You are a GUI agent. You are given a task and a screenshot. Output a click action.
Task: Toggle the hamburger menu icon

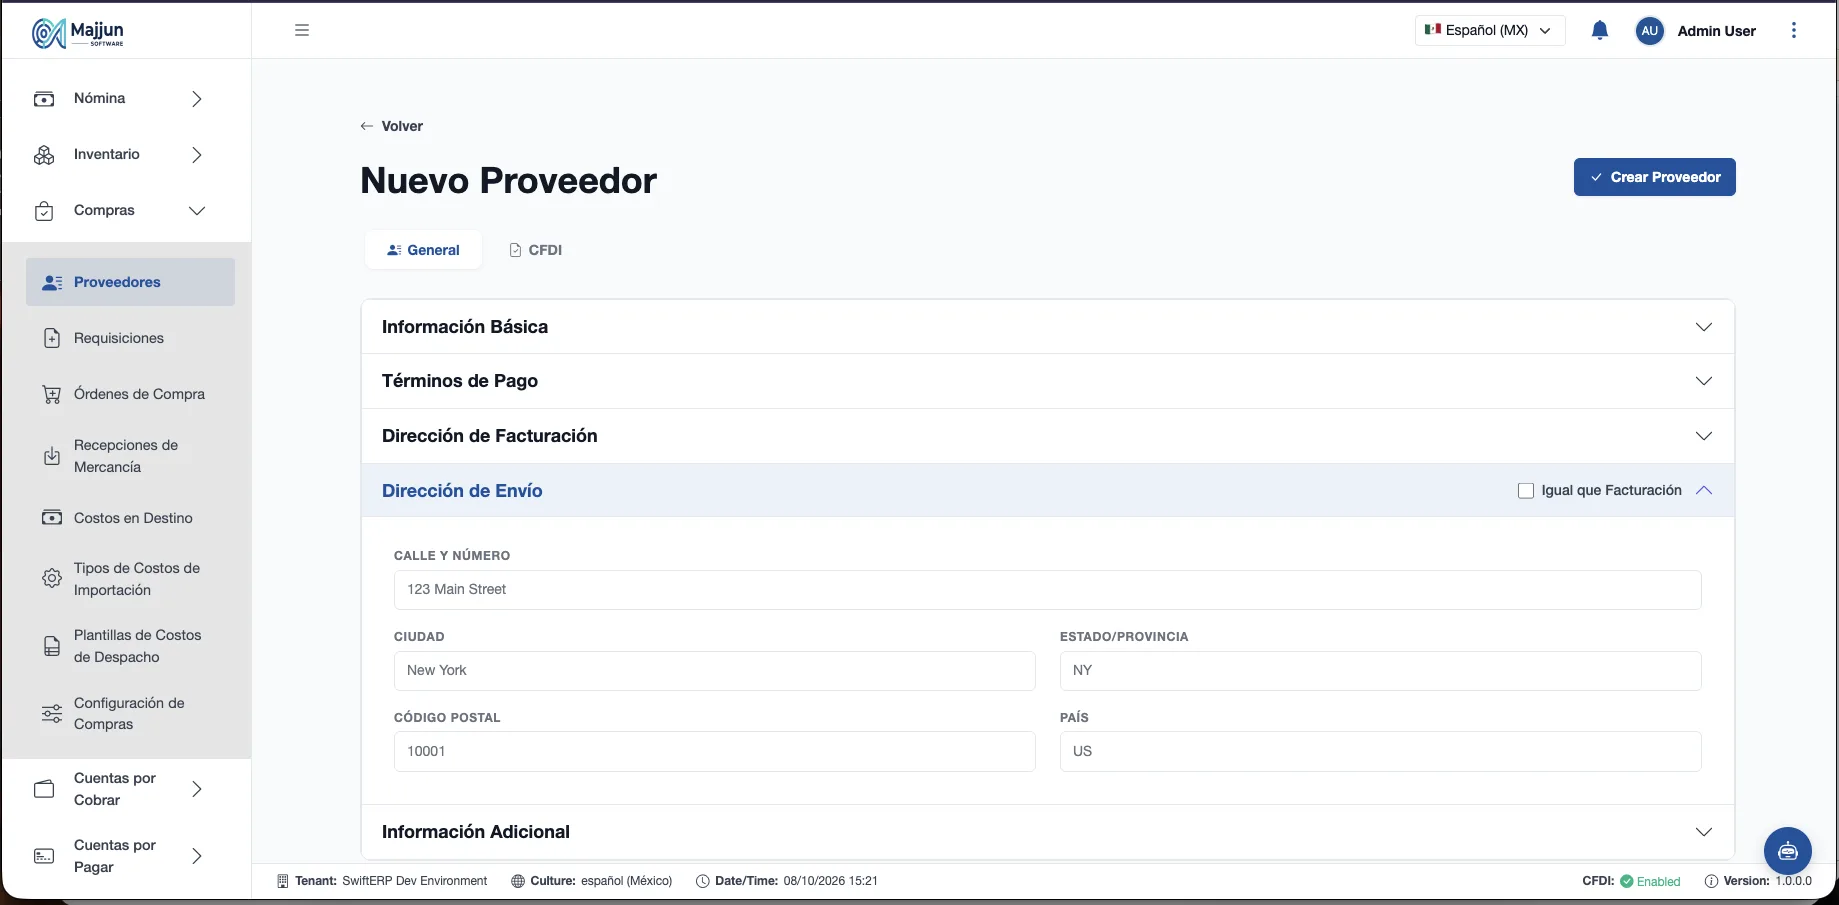[x=302, y=30]
